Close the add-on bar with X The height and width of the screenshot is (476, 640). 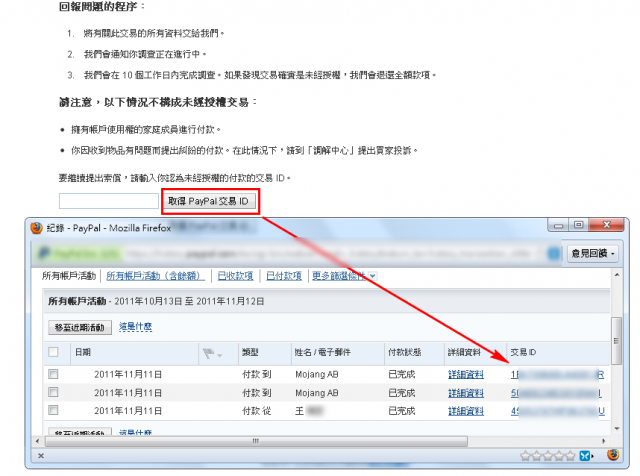(x=41, y=456)
